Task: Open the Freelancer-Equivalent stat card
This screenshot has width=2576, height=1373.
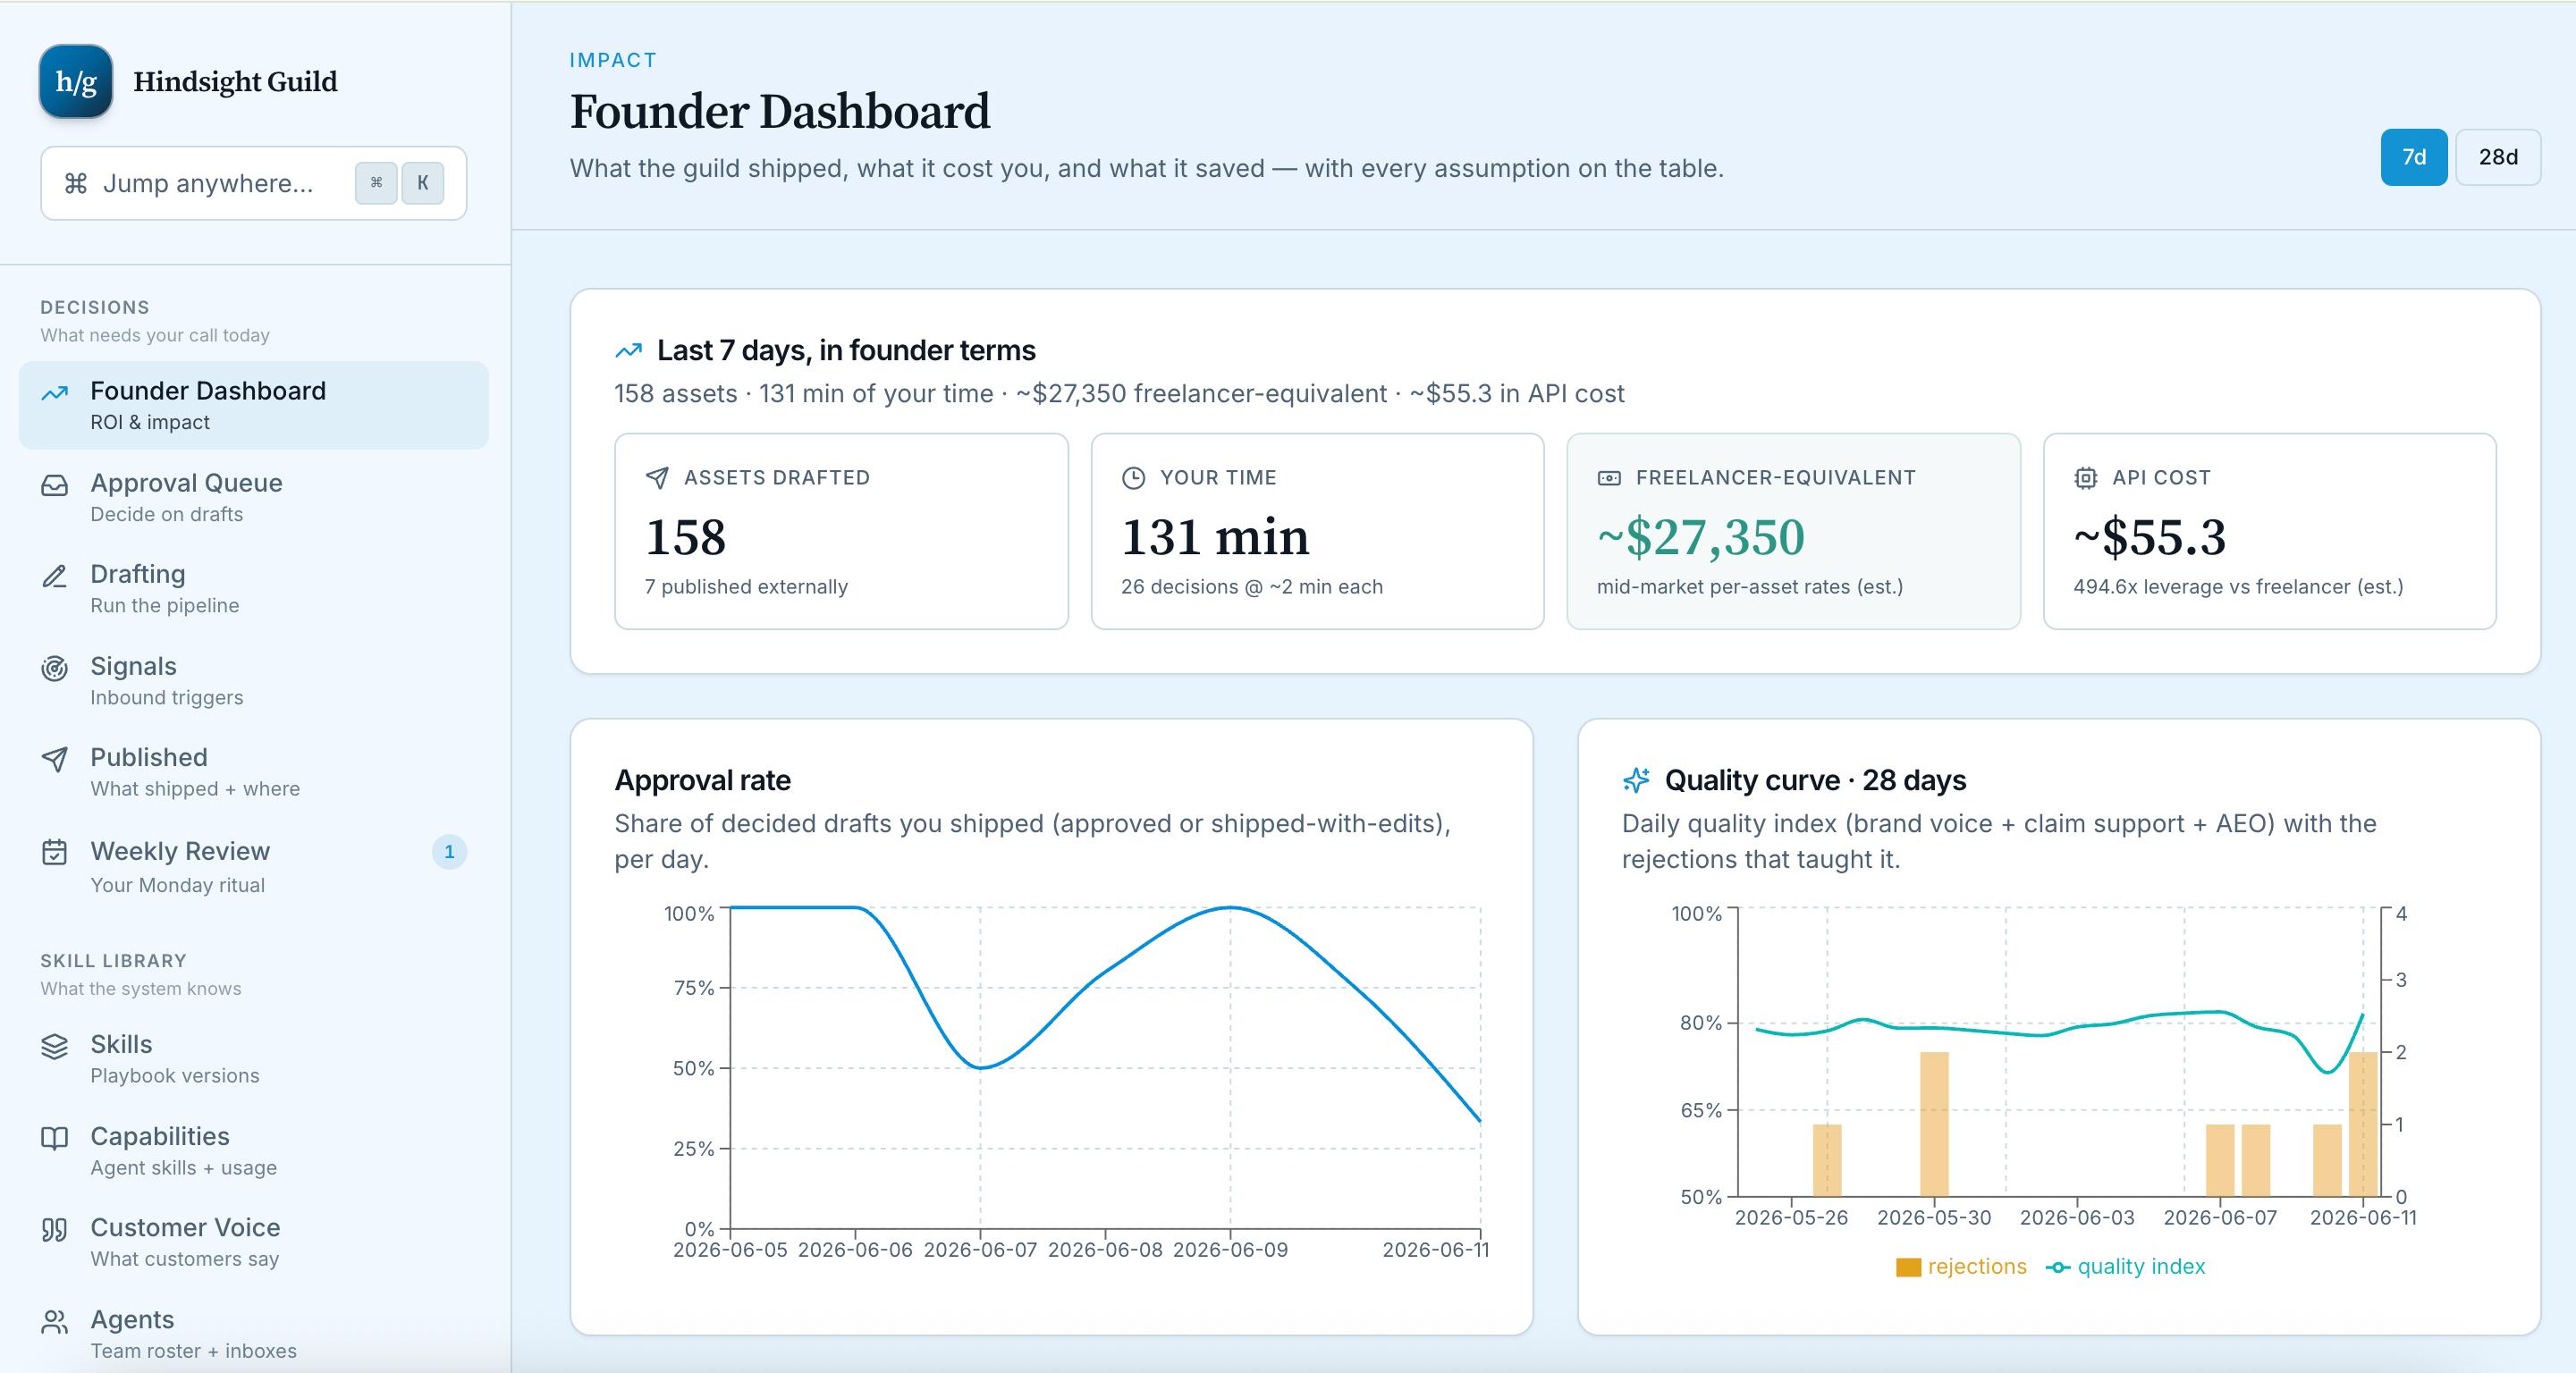Action: click(x=1793, y=531)
